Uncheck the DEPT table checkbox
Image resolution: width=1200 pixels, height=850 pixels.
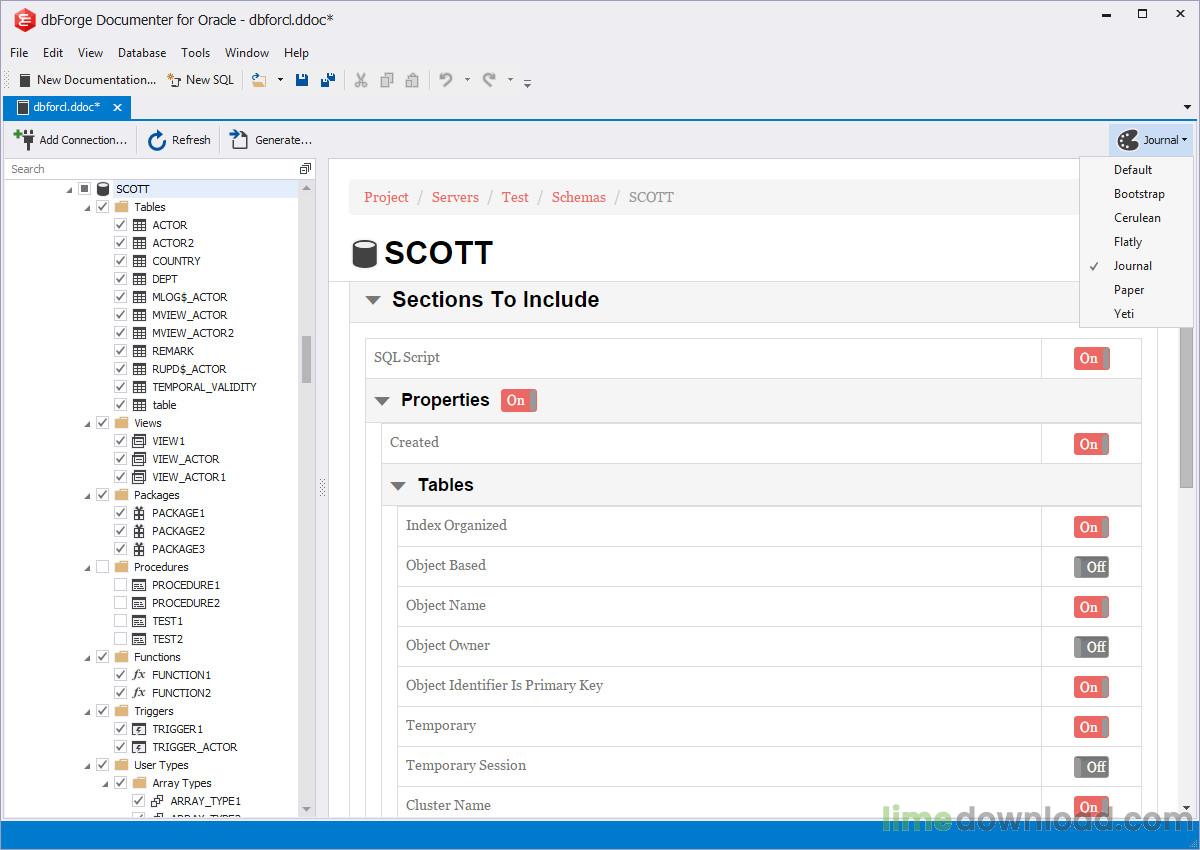120,278
